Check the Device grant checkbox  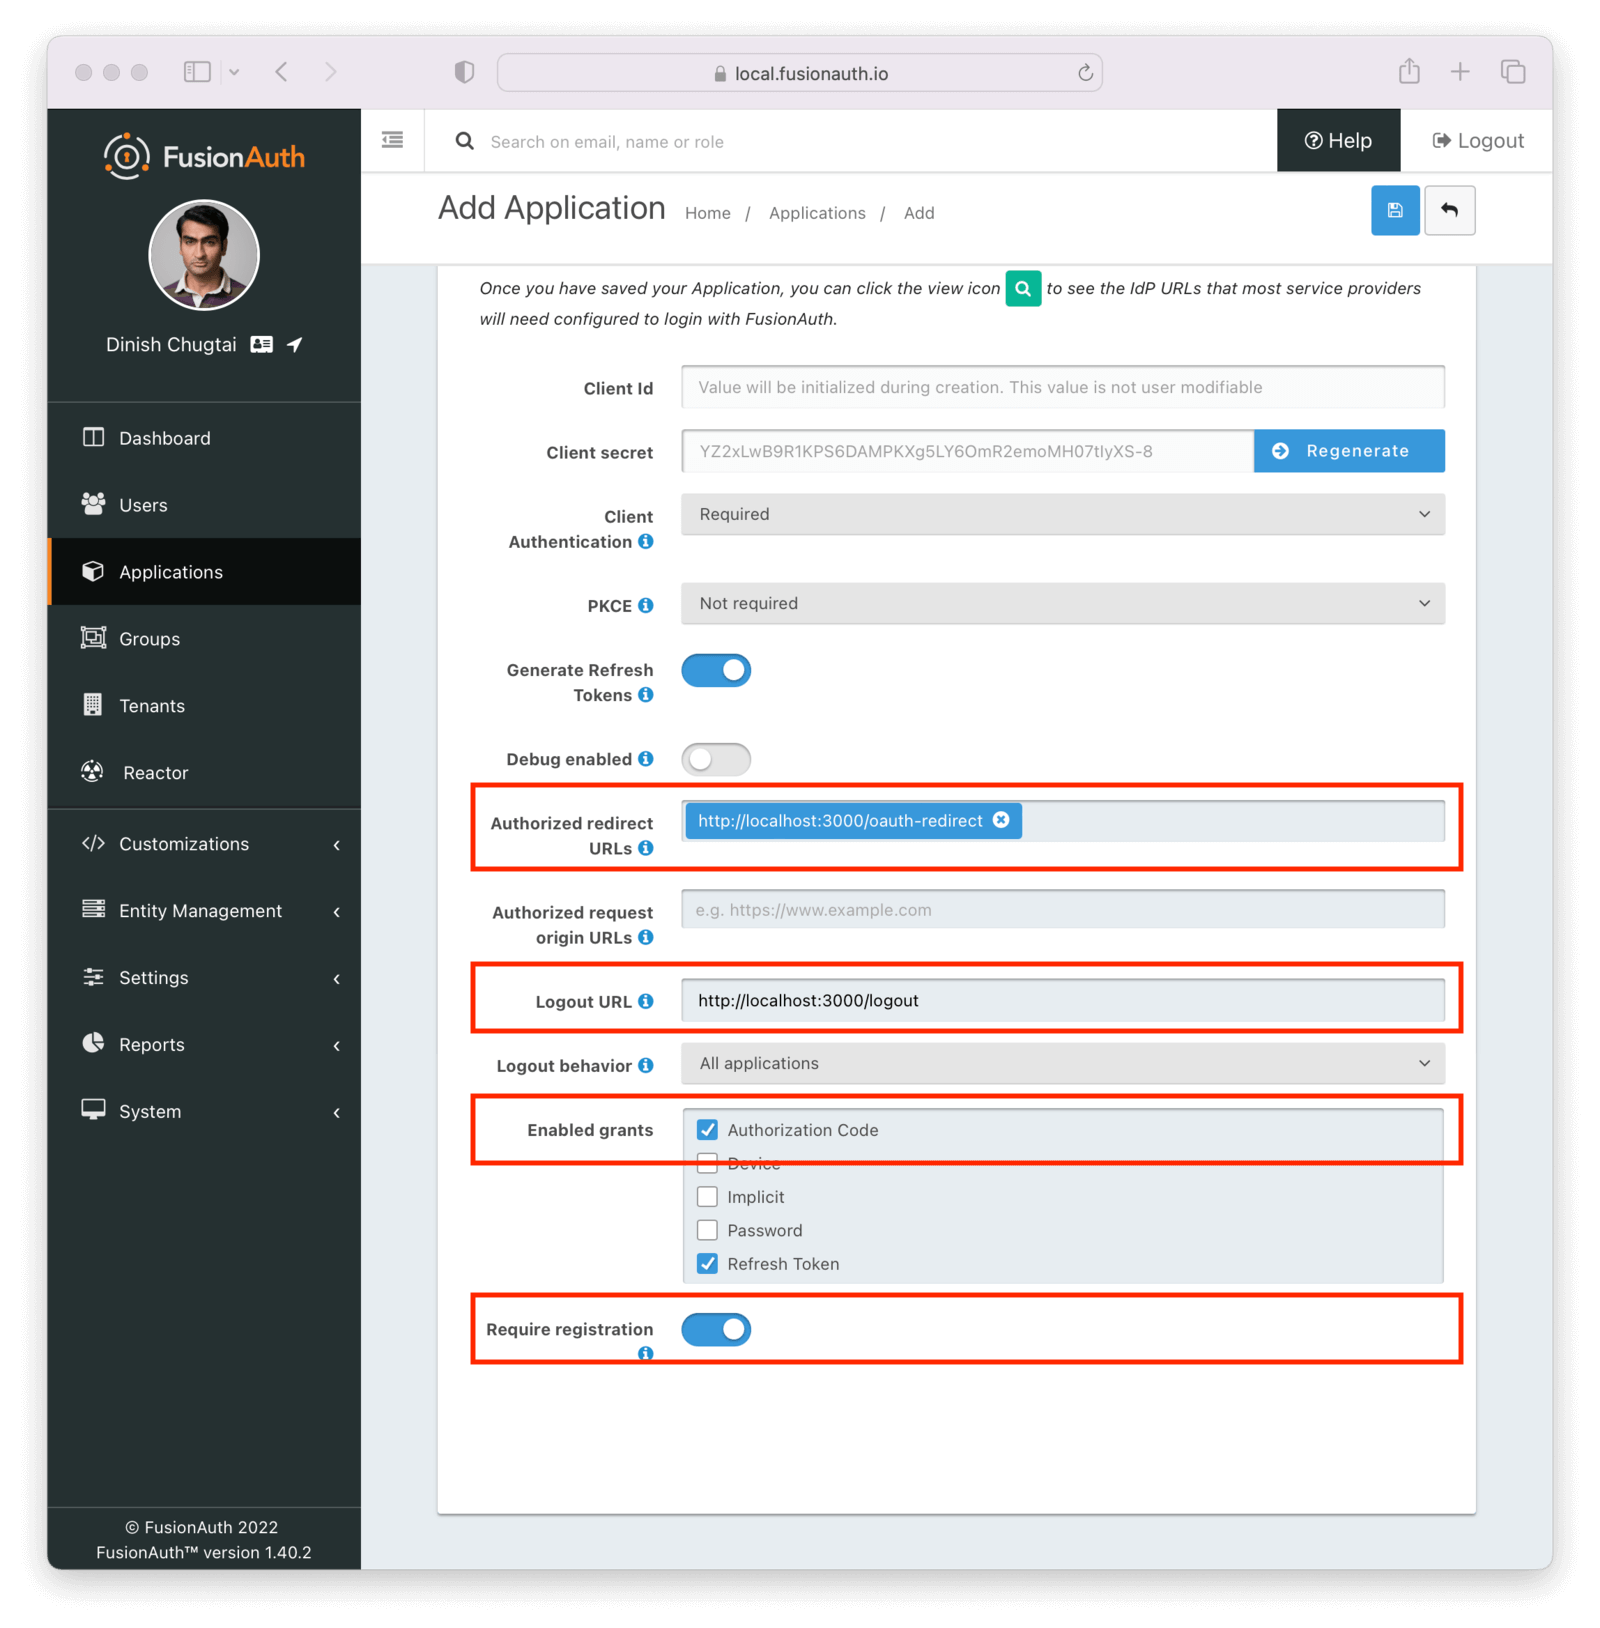(707, 1163)
